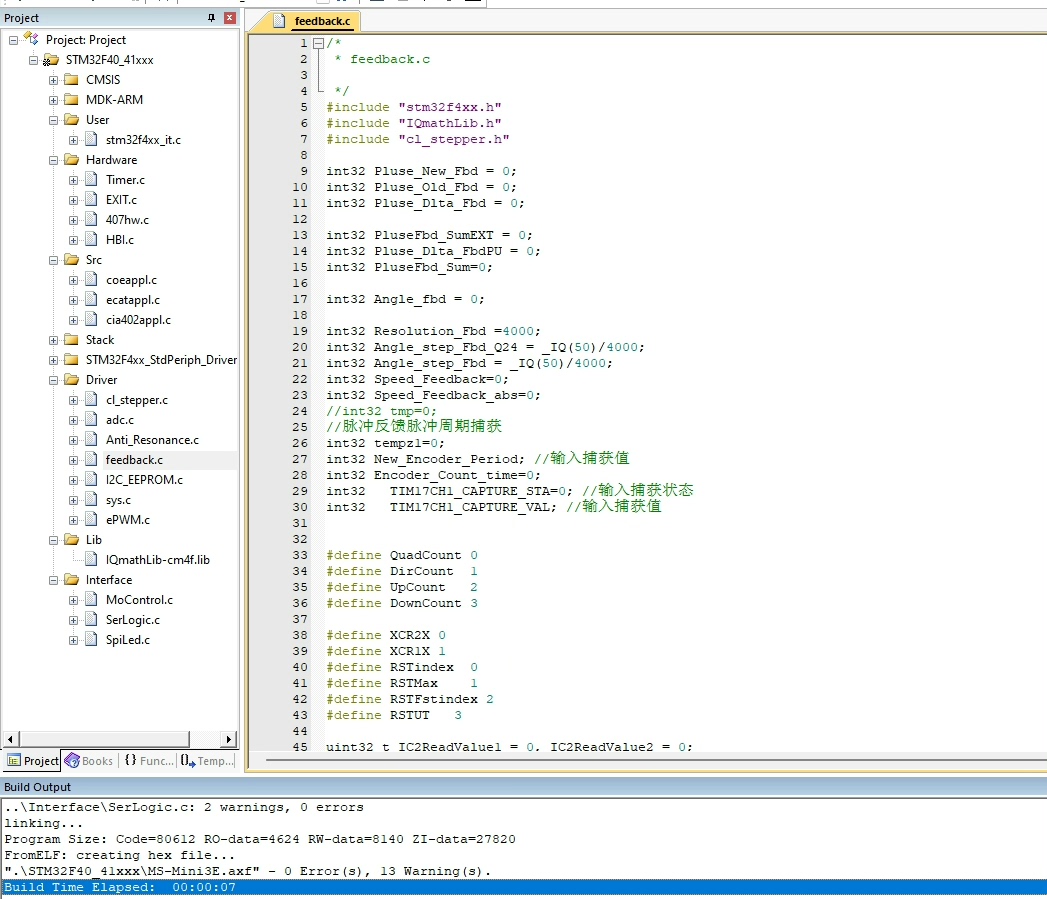
Task: Select the CMSIS folder icon
Action: (x=71, y=79)
